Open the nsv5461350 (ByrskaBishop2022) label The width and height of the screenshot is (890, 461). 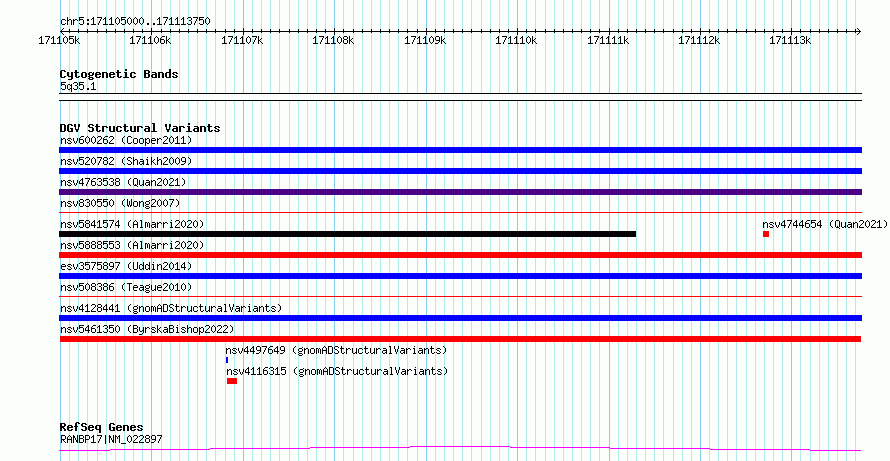pos(147,329)
